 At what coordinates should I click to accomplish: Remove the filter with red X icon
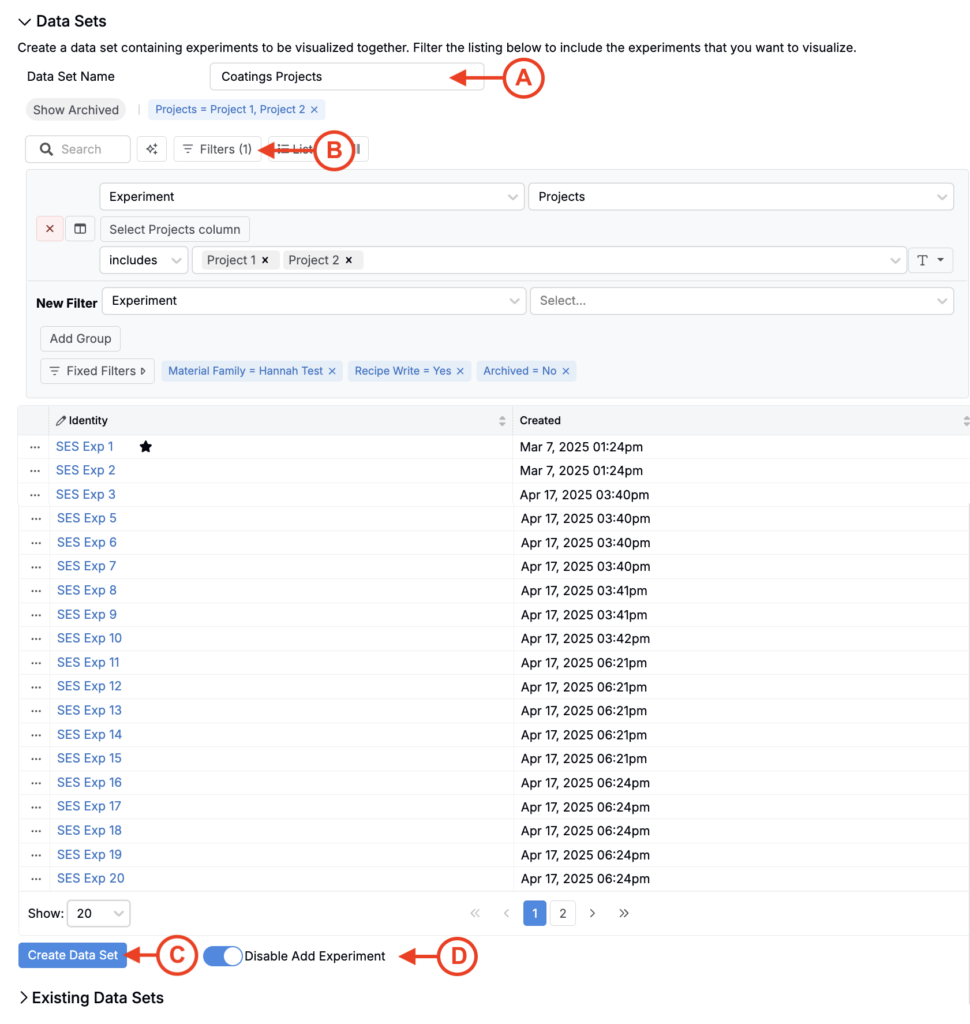pos(50,229)
